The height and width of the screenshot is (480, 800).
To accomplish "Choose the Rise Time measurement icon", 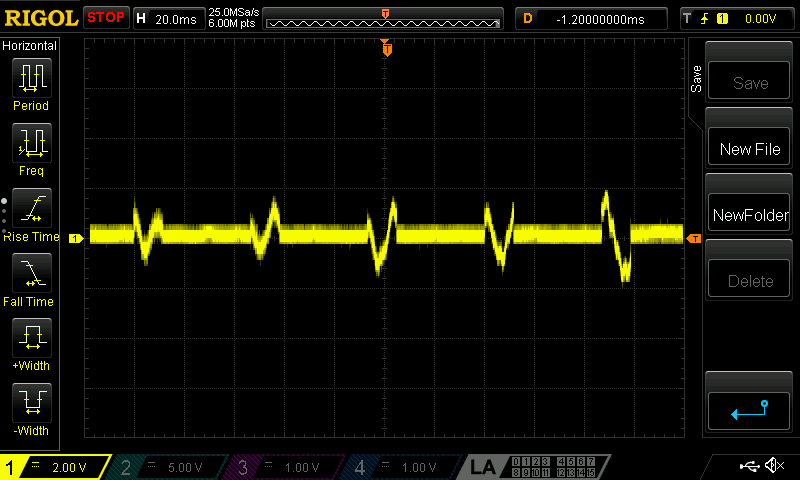I will point(32,208).
